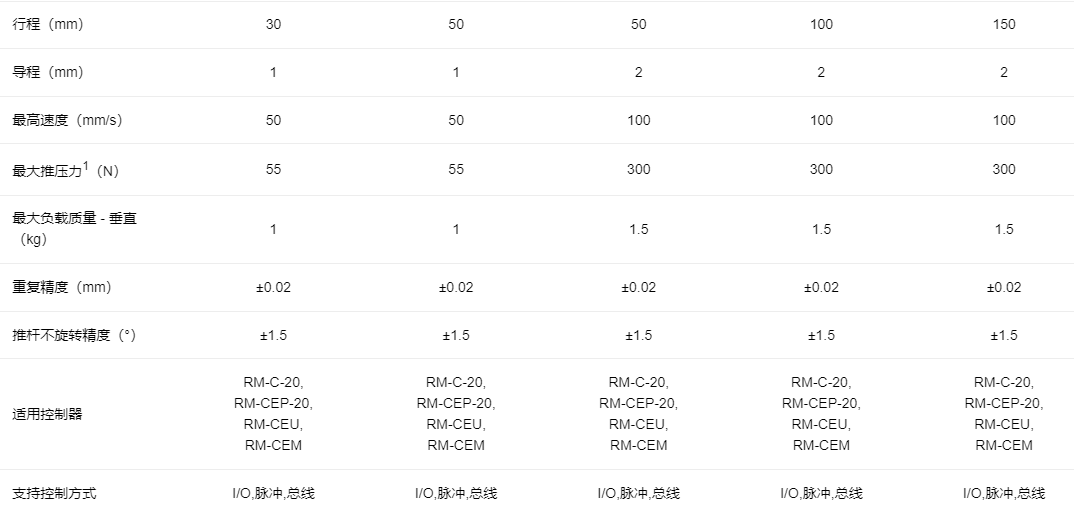Click the 推杆不旋转精度（°）row label
Image resolution: width=1074 pixels, height=517 pixels.
73,335
